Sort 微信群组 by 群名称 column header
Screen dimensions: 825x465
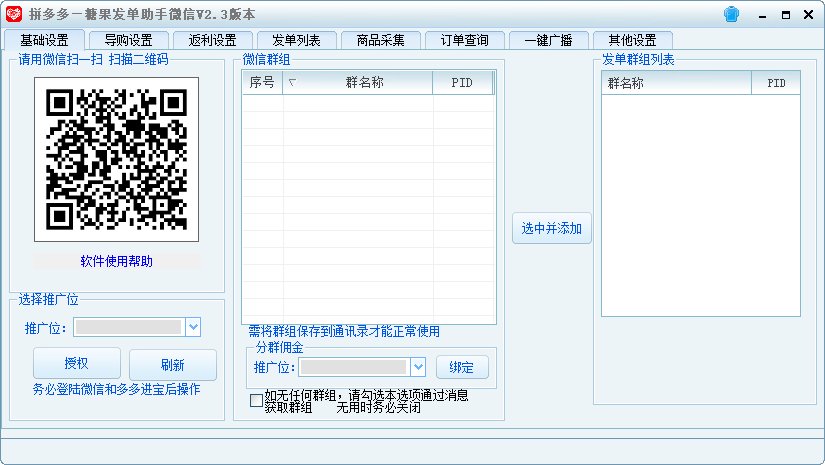point(358,83)
